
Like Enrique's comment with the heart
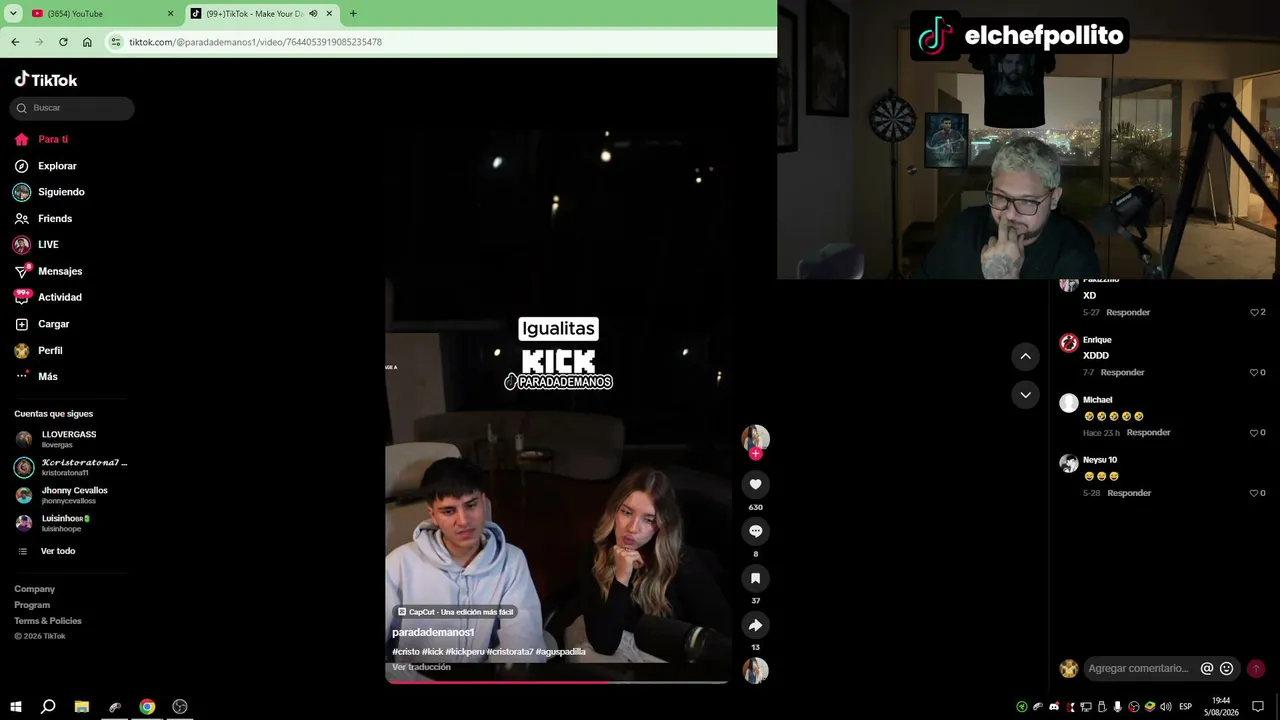[1254, 373]
